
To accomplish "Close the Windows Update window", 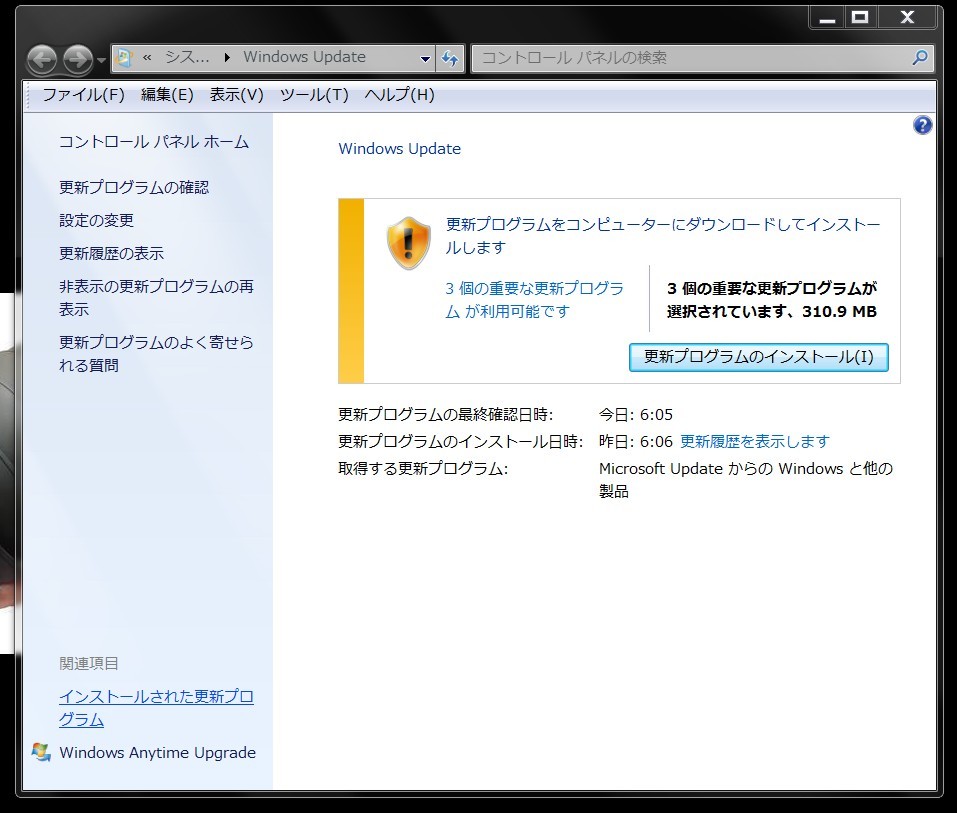I will tap(907, 18).
